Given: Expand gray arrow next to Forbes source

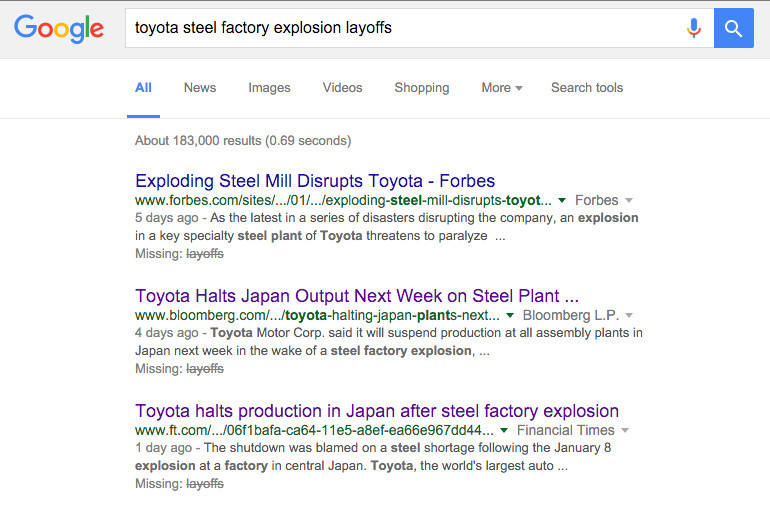Looking at the screenshot, I should point(629,201).
